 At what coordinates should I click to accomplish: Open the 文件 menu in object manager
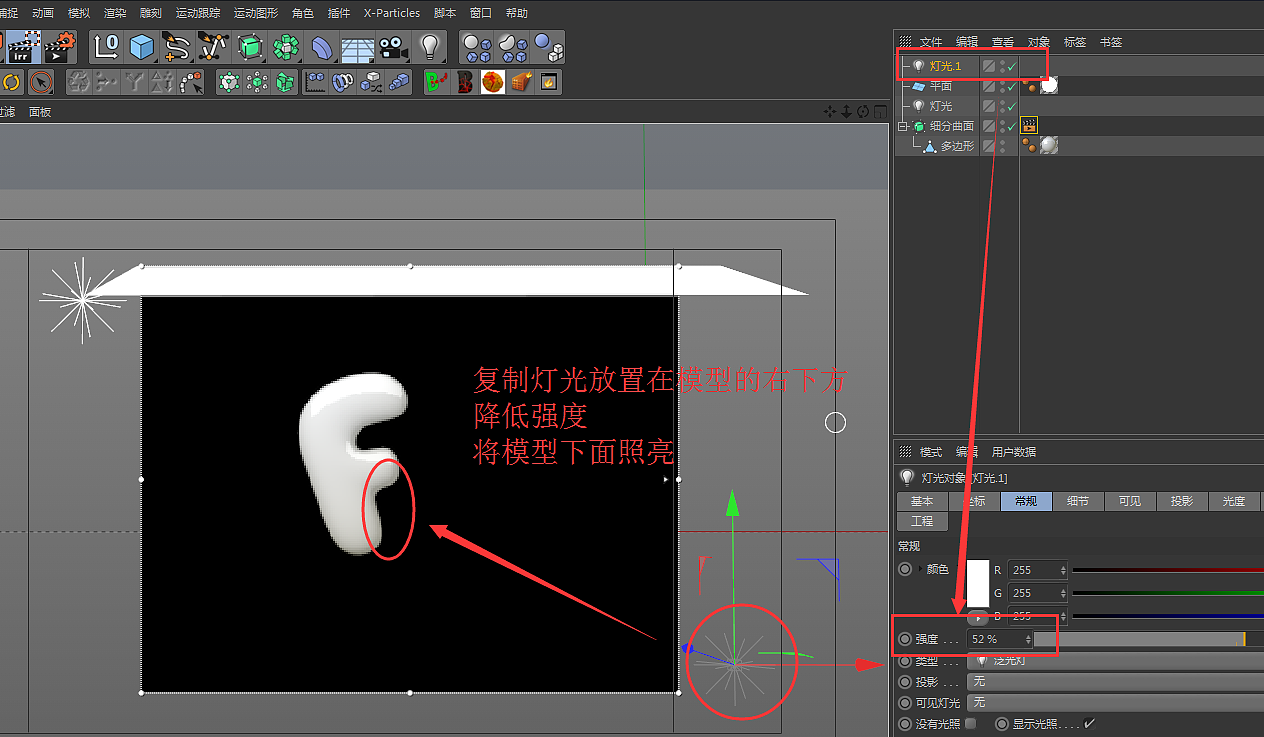point(931,42)
